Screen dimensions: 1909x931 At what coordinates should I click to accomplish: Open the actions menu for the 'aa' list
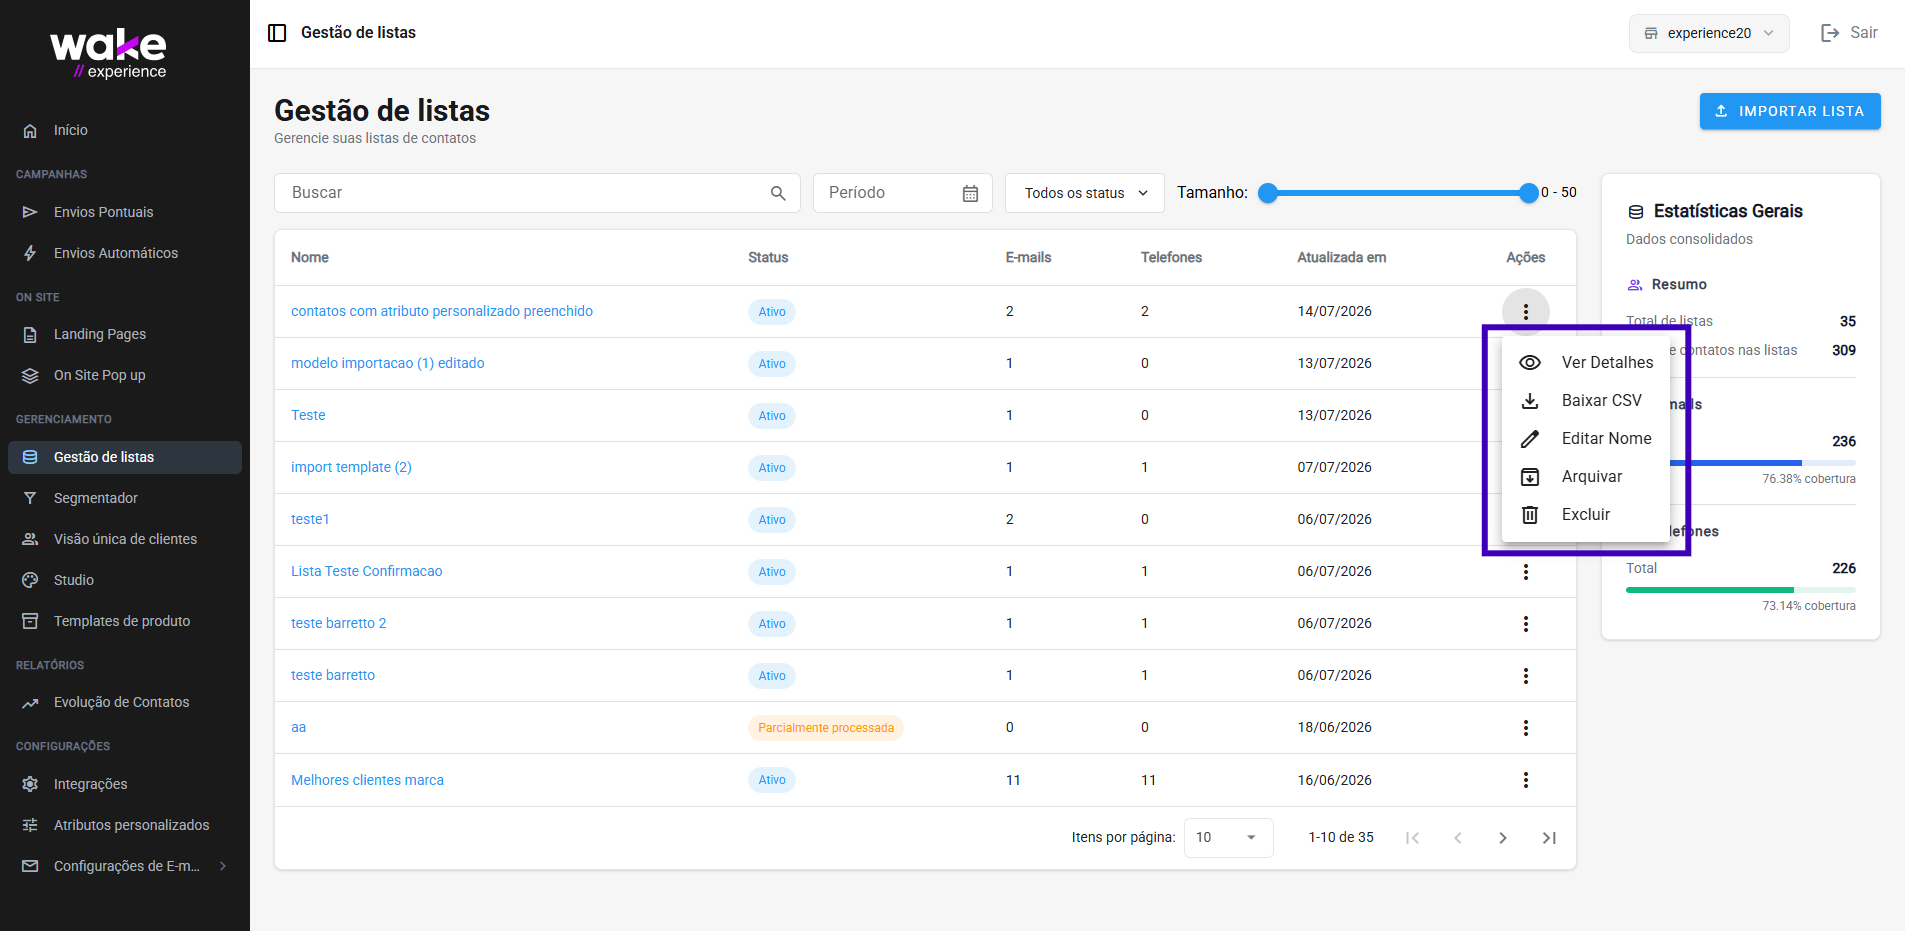pyautogui.click(x=1526, y=728)
